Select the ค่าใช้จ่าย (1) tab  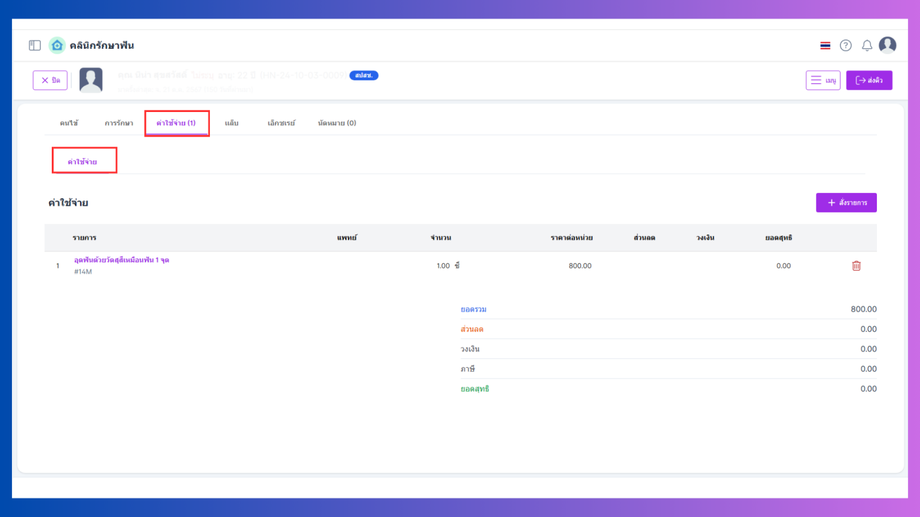pos(176,123)
